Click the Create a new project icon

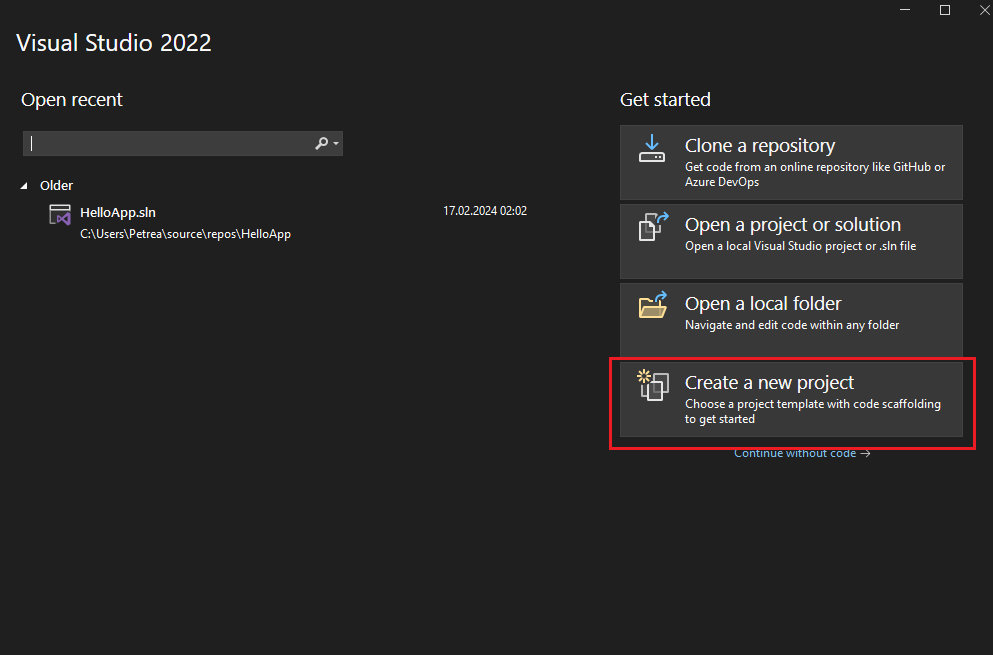pyautogui.click(x=653, y=385)
